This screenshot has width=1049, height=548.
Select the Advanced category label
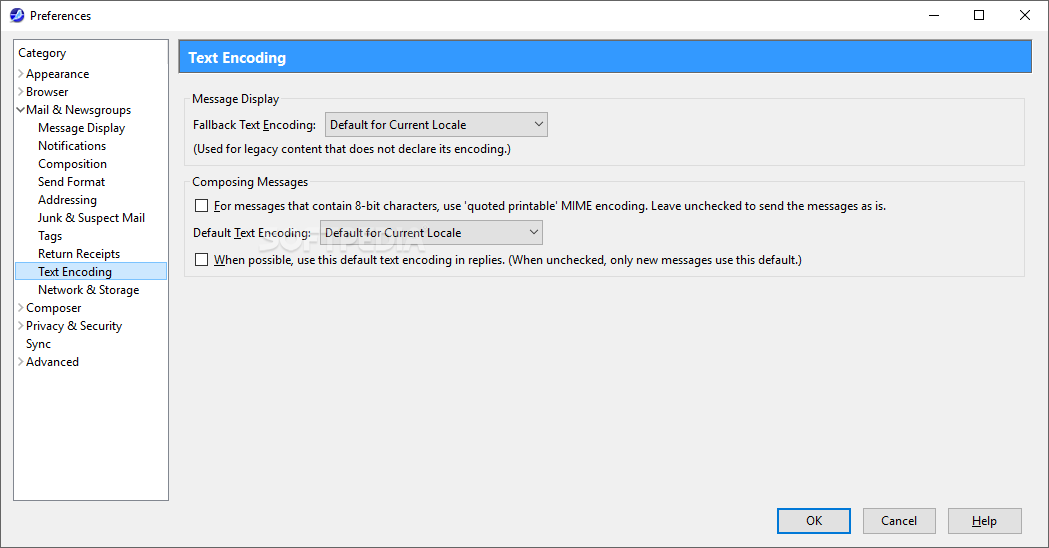click(52, 362)
